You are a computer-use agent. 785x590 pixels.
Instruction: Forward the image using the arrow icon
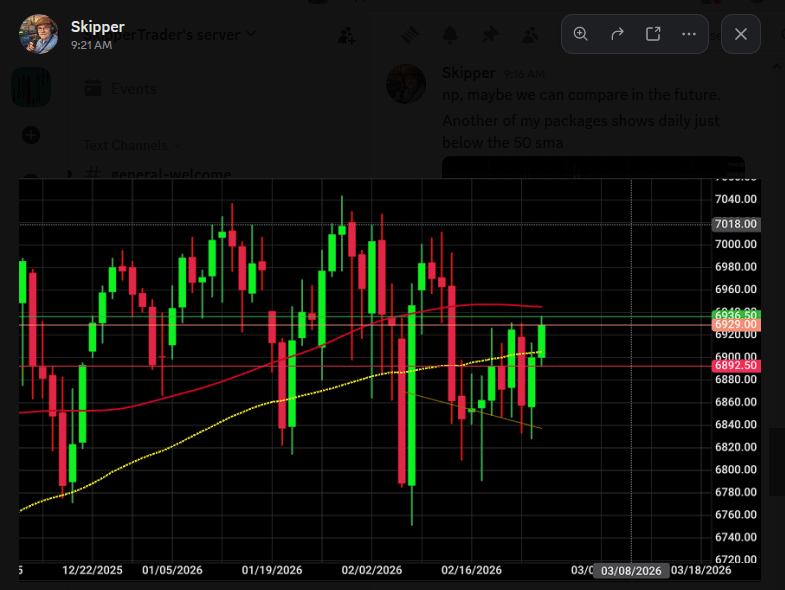pyautogui.click(x=617, y=34)
